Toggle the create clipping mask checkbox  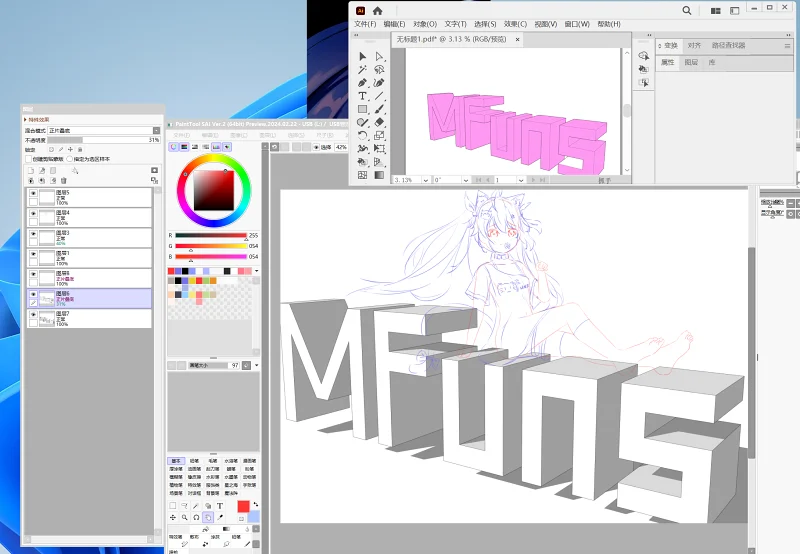tap(29, 159)
